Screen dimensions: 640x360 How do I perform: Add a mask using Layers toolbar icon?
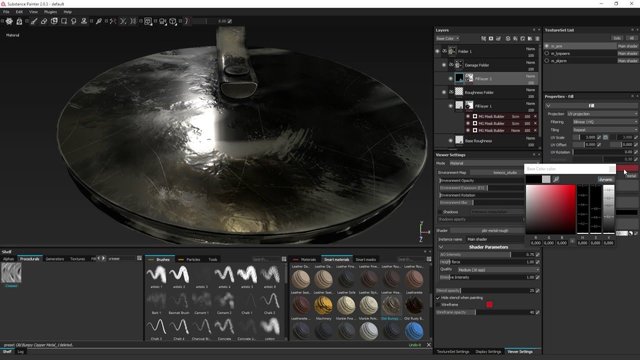491,38
